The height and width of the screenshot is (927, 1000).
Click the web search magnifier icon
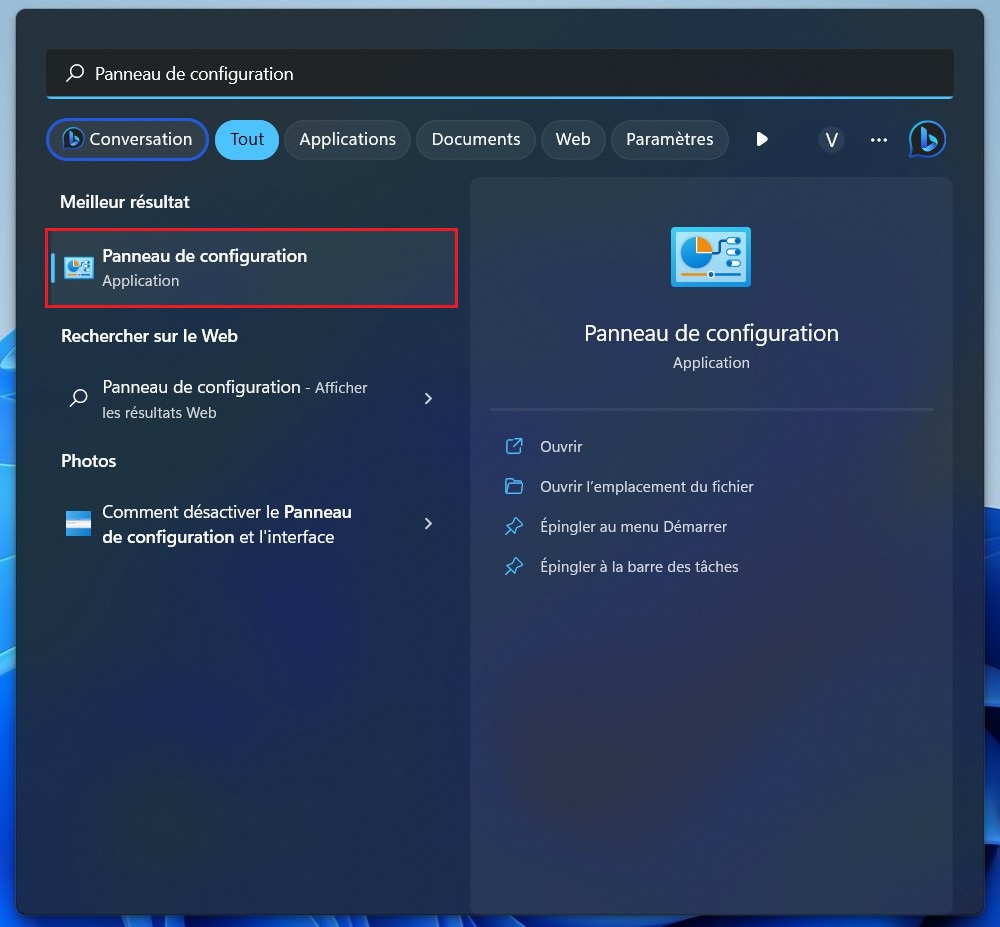[x=78, y=398]
